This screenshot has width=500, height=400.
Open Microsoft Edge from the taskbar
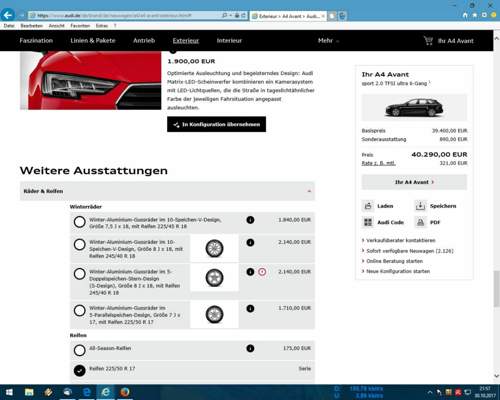[87, 392]
